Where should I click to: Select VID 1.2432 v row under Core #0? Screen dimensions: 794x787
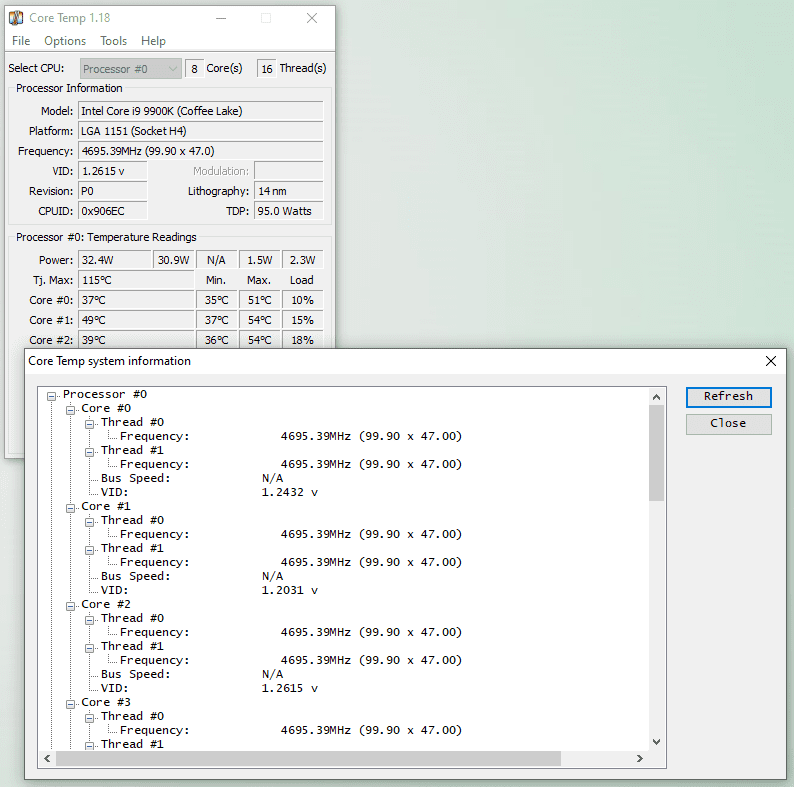pos(209,492)
